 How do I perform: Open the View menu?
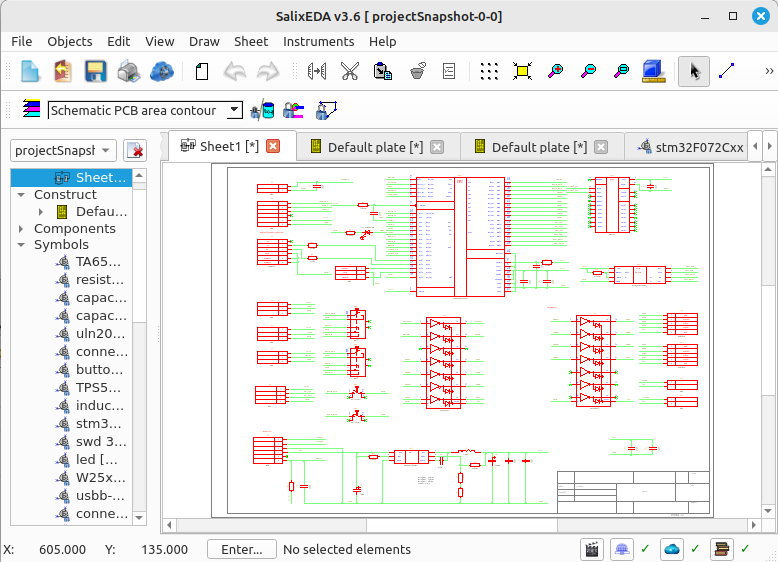tap(160, 42)
